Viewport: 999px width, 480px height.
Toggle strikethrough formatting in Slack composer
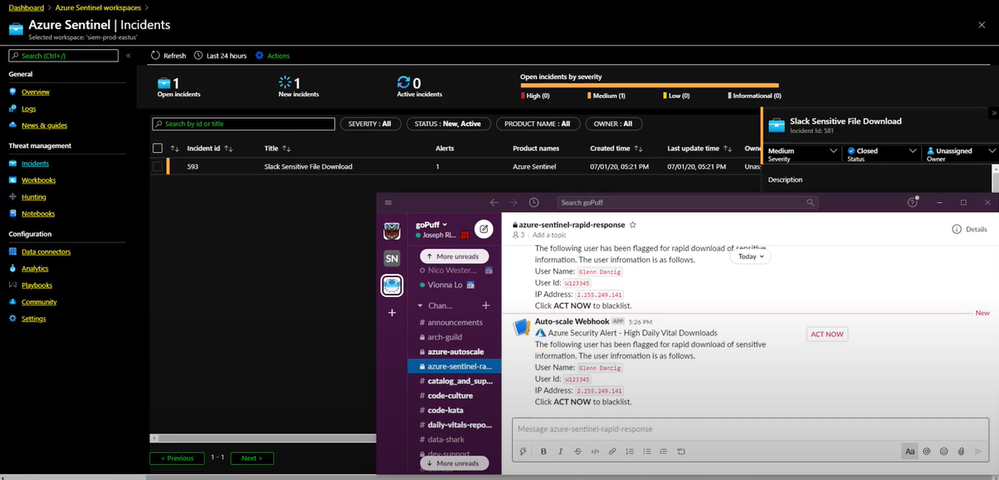pos(578,451)
